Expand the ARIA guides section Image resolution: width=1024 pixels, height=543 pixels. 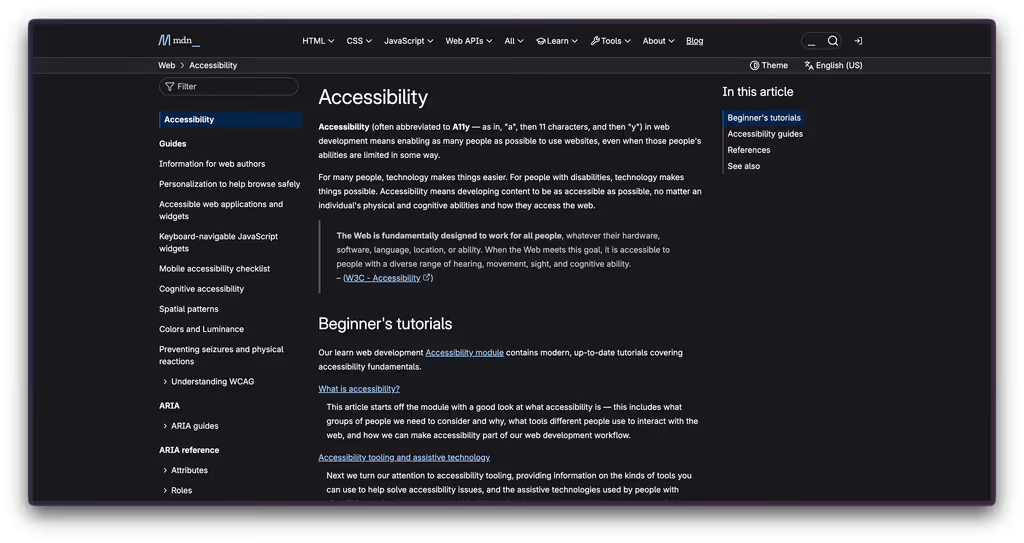(x=165, y=426)
